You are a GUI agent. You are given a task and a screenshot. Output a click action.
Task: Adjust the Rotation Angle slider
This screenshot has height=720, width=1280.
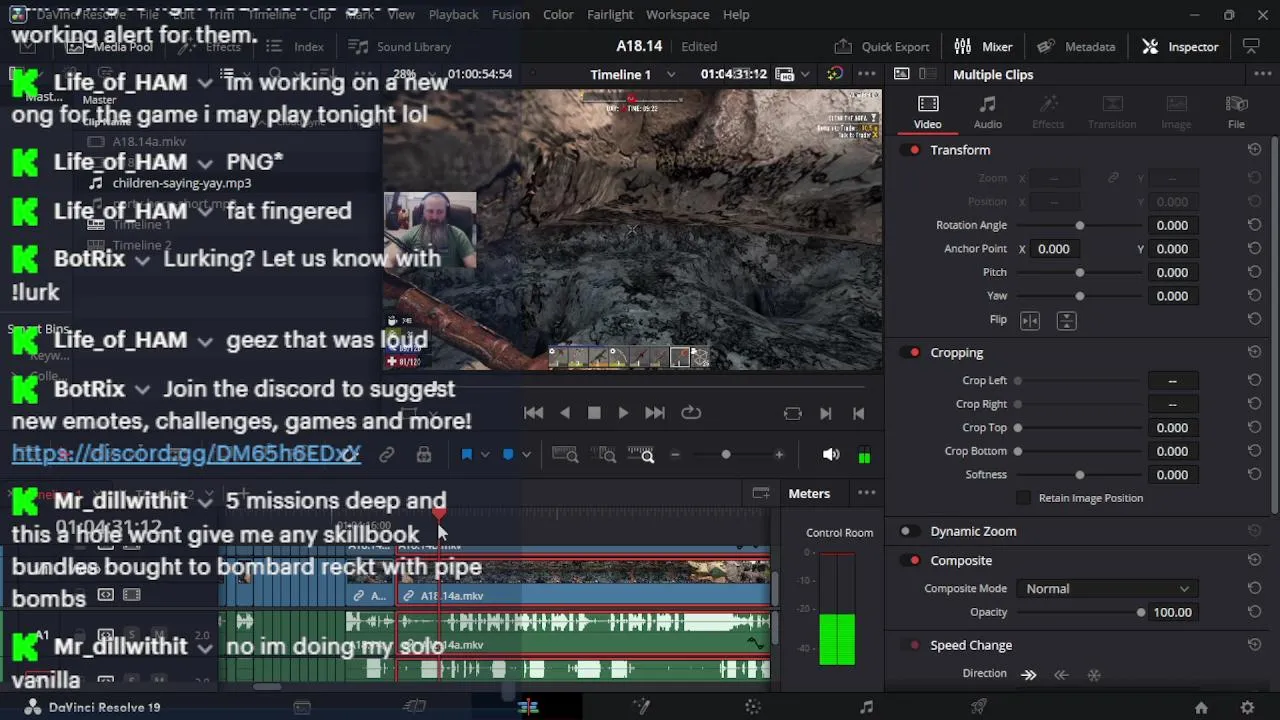click(1079, 225)
